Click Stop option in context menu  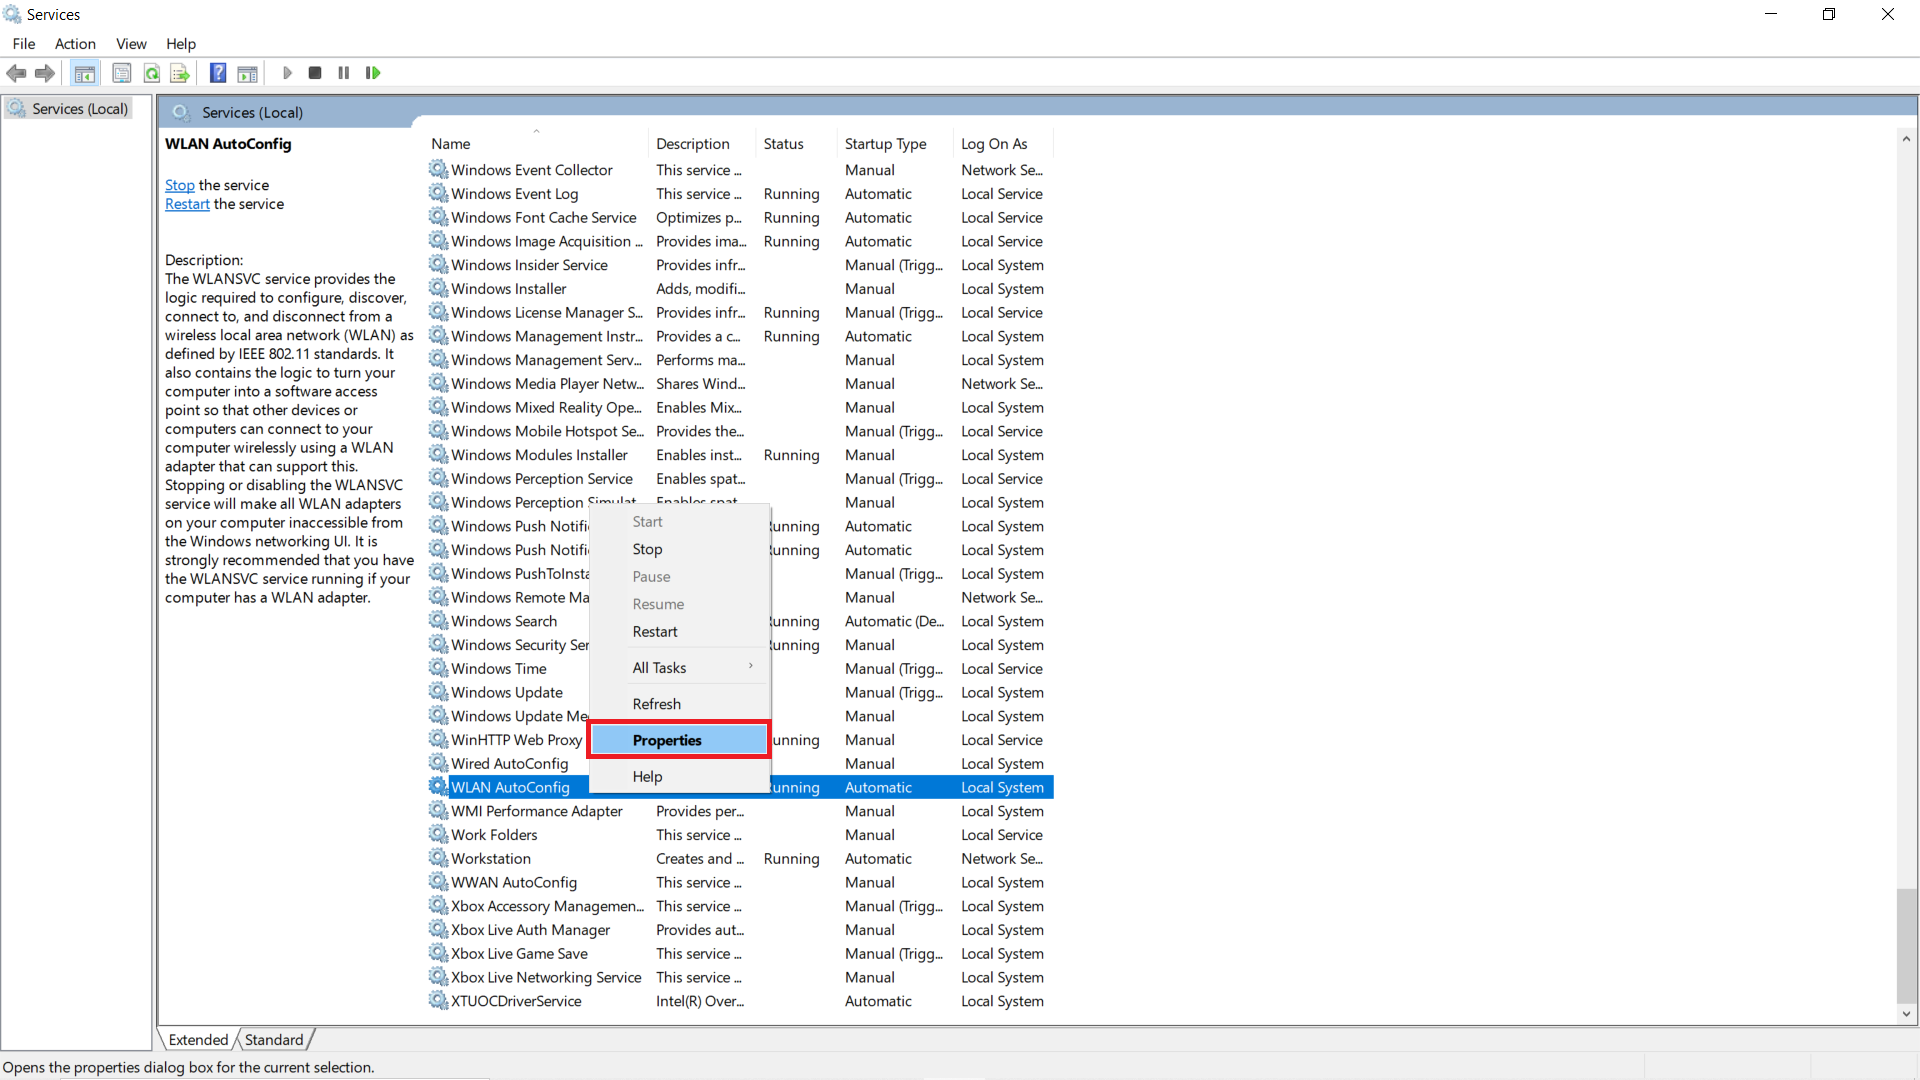pyautogui.click(x=647, y=549)
